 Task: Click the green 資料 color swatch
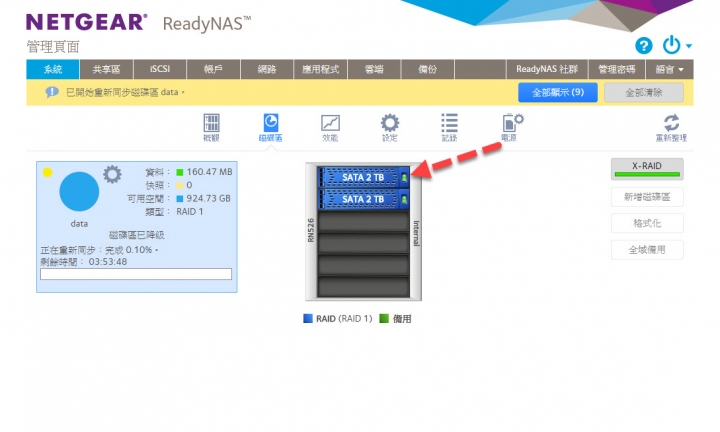[x=180, y=172]
